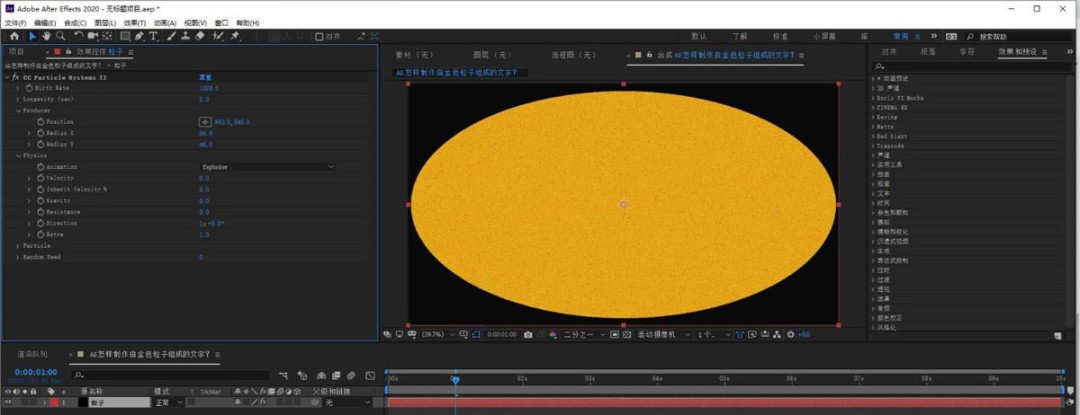This screenshot has width=1080, height=415.
Task: Select the Zoom magnifier tool
Action: tap(60, 36)
